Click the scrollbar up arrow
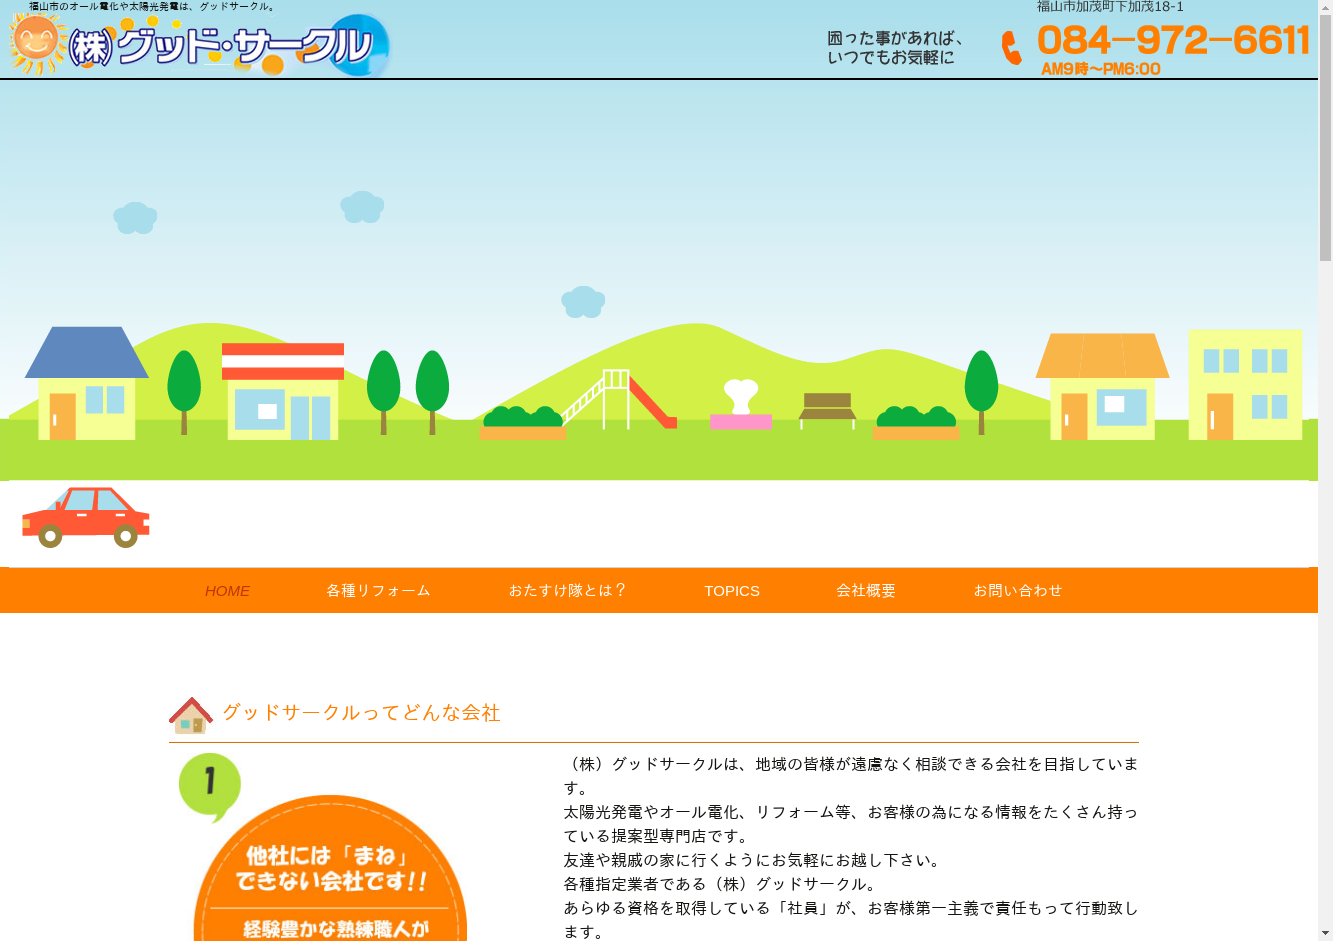 (x=1325, y=8)
